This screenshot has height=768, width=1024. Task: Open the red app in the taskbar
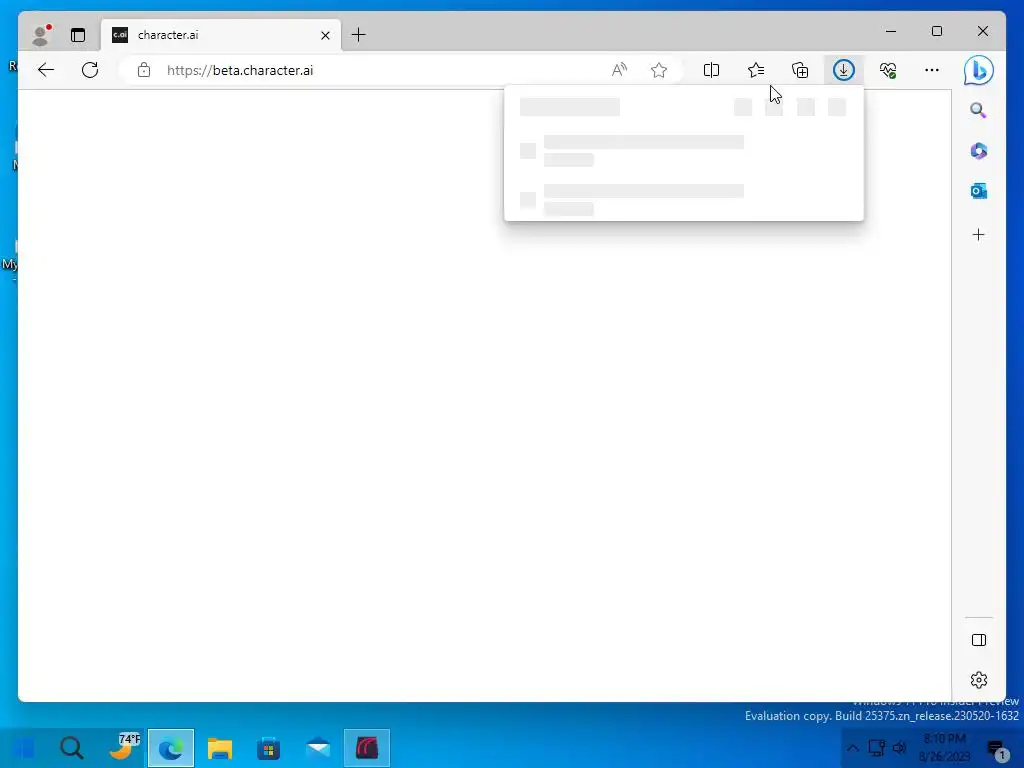coord(367,748)
